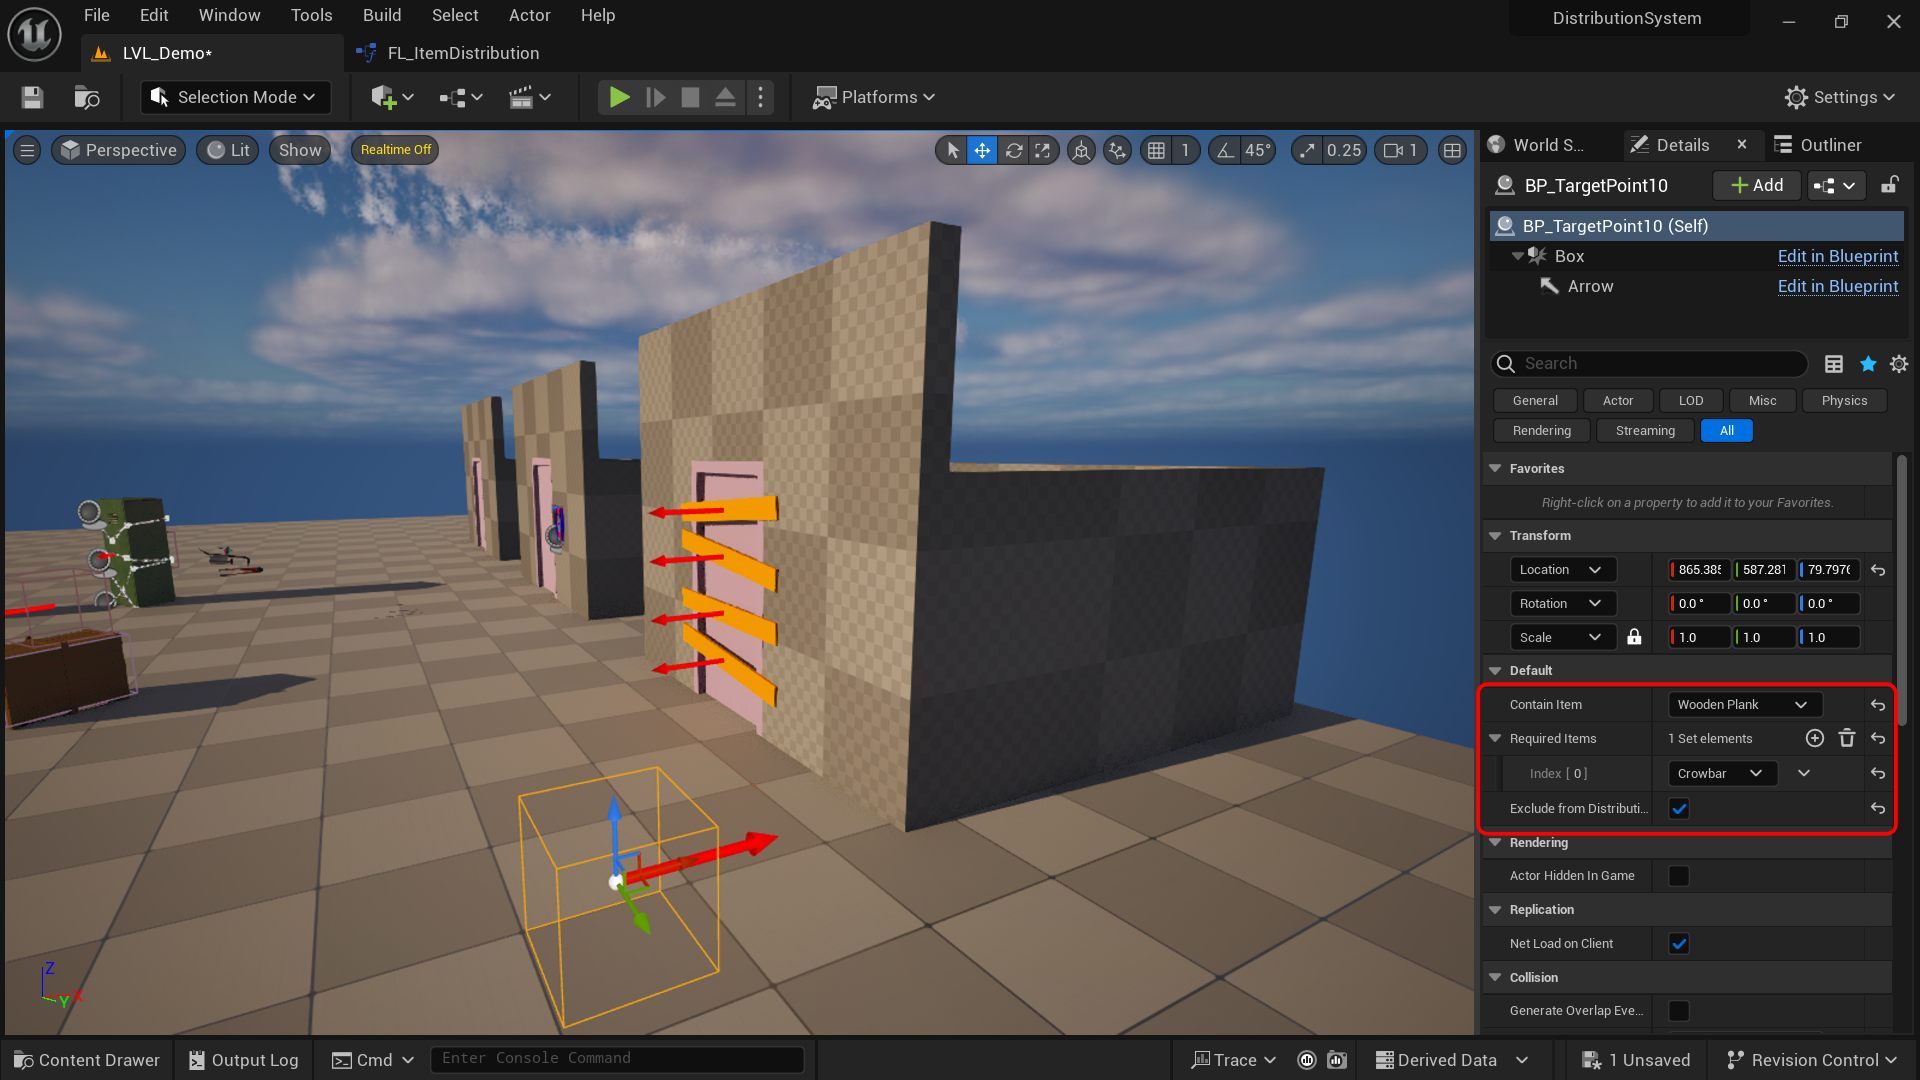Activate the Translate gizmo tool
The width and height of the screenshot is (1920, 1080).
coord(982,150)
